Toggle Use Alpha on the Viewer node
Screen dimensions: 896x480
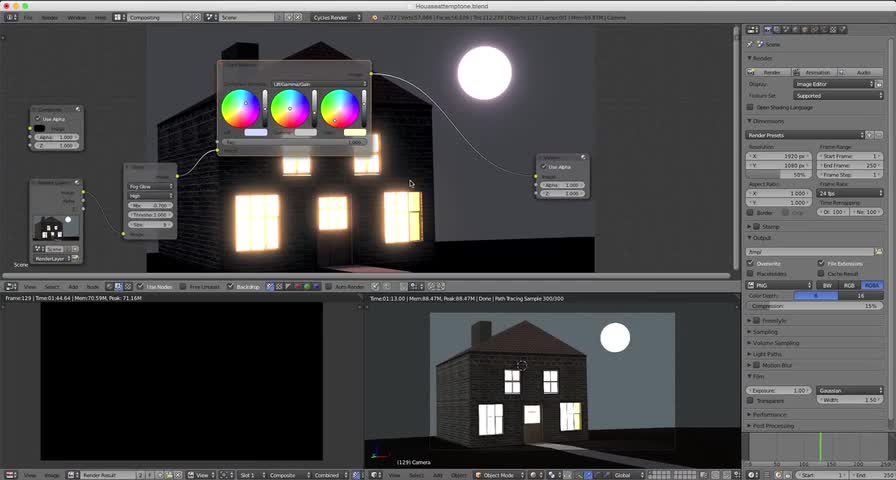coord(543,167)
